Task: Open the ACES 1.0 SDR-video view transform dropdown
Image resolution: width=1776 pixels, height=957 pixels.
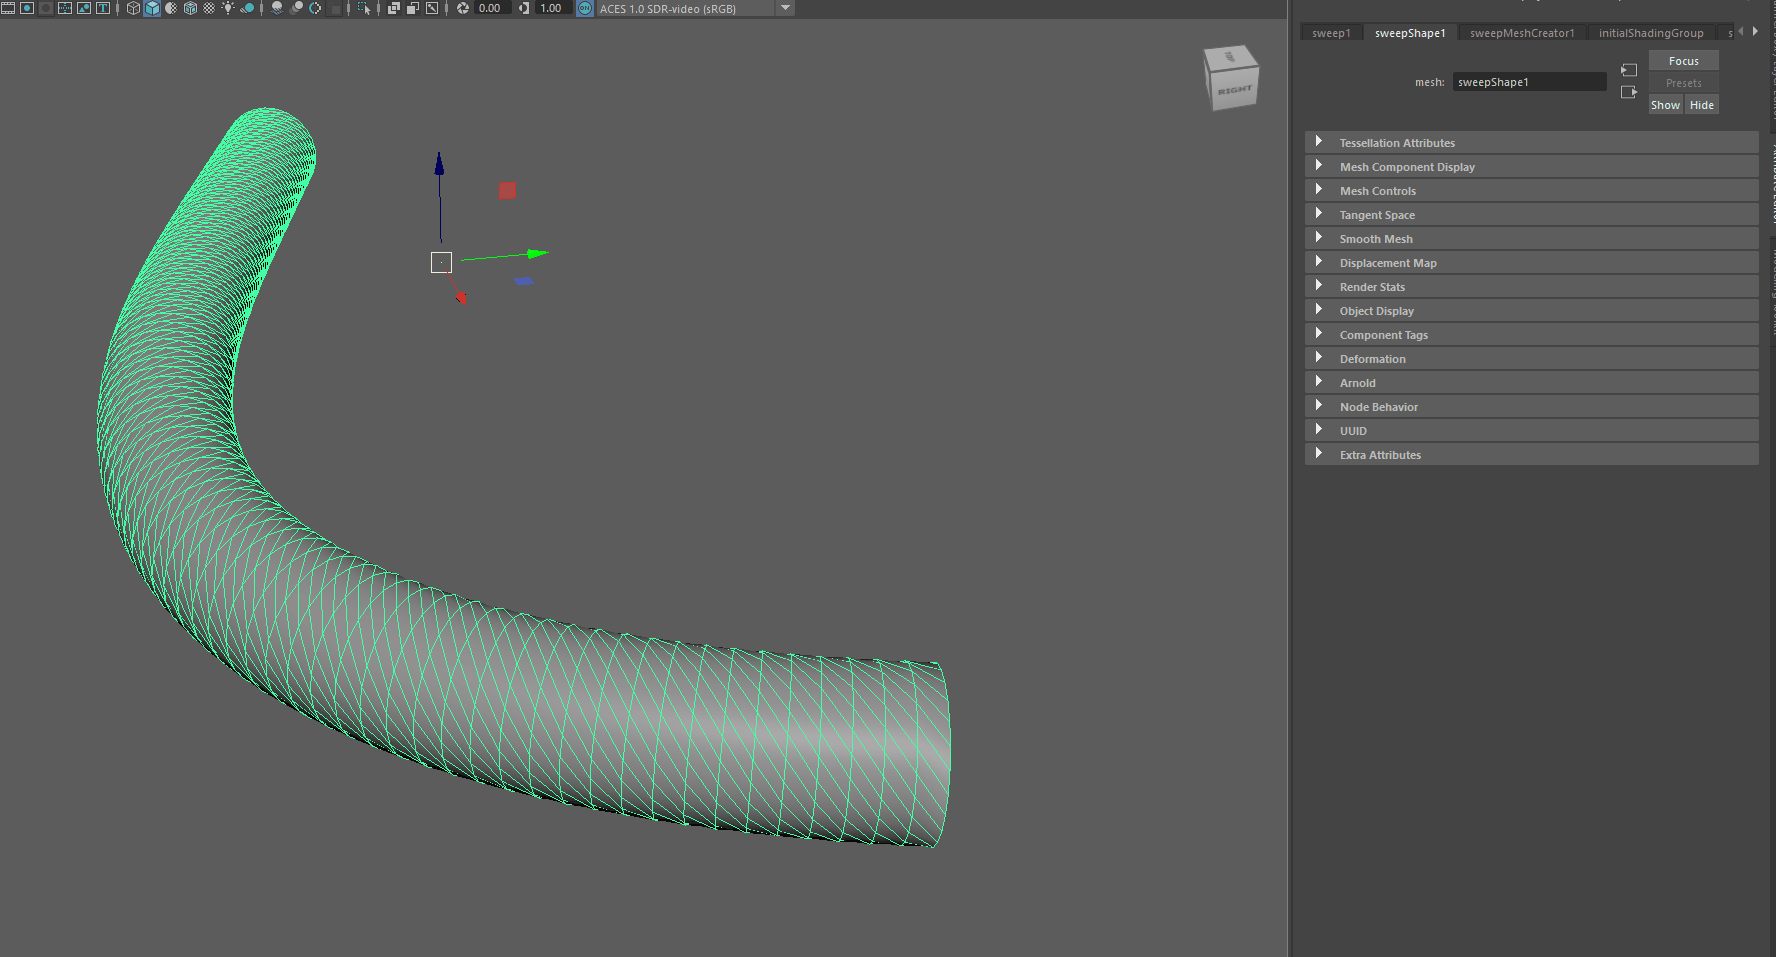Action: [785, 8]
